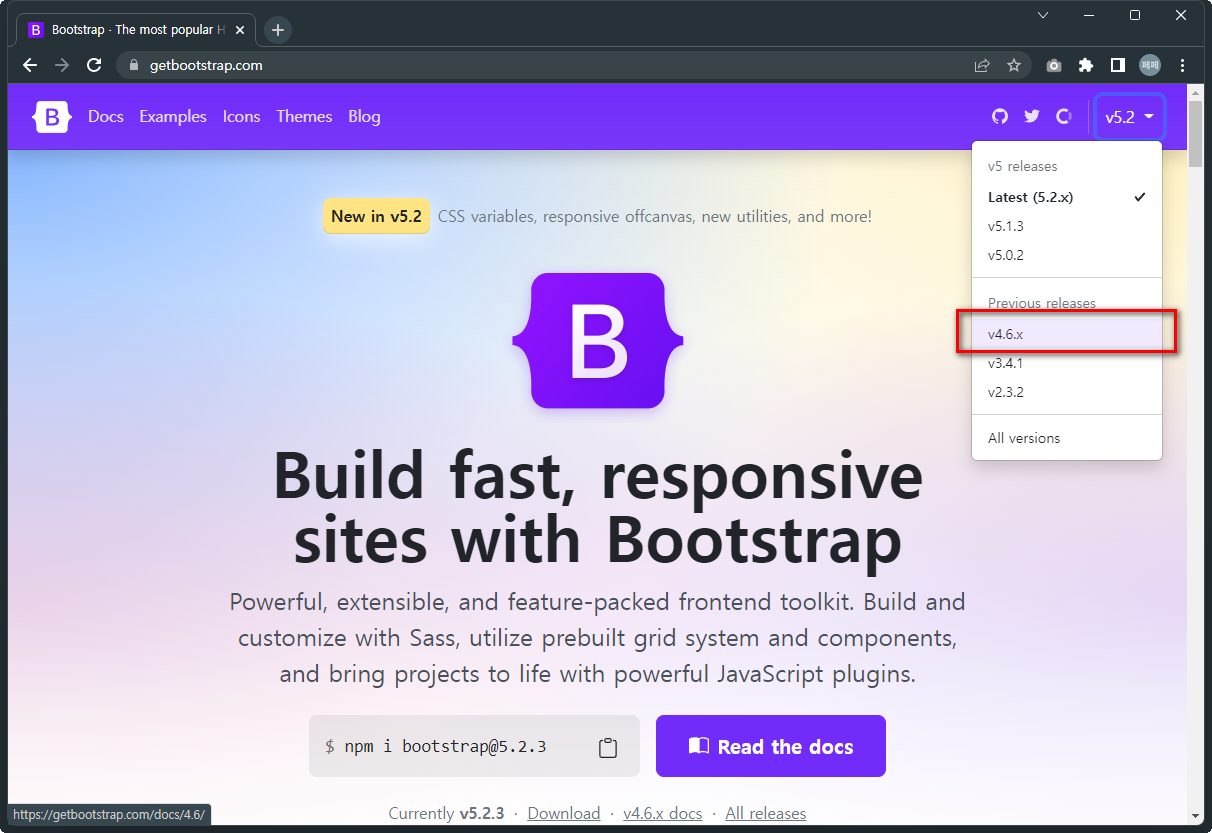This screenshot has width=1212, height=833.
Task: Click the New in v5.2 badge
Action: tap(376, 216)
